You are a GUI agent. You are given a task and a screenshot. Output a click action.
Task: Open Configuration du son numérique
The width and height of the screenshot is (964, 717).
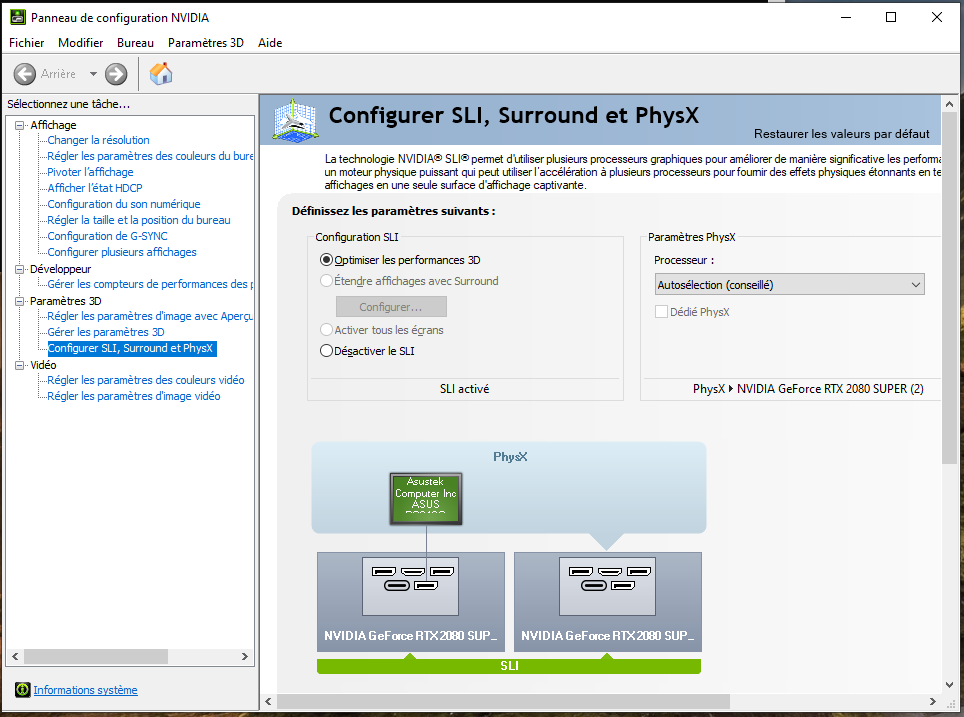tap(124, 204)
